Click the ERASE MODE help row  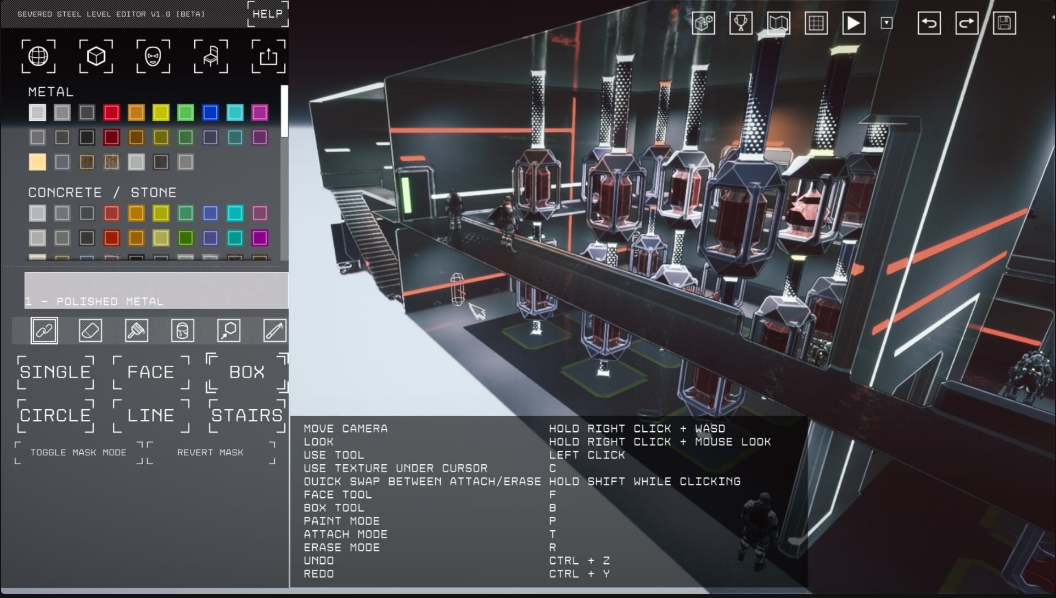430,547
